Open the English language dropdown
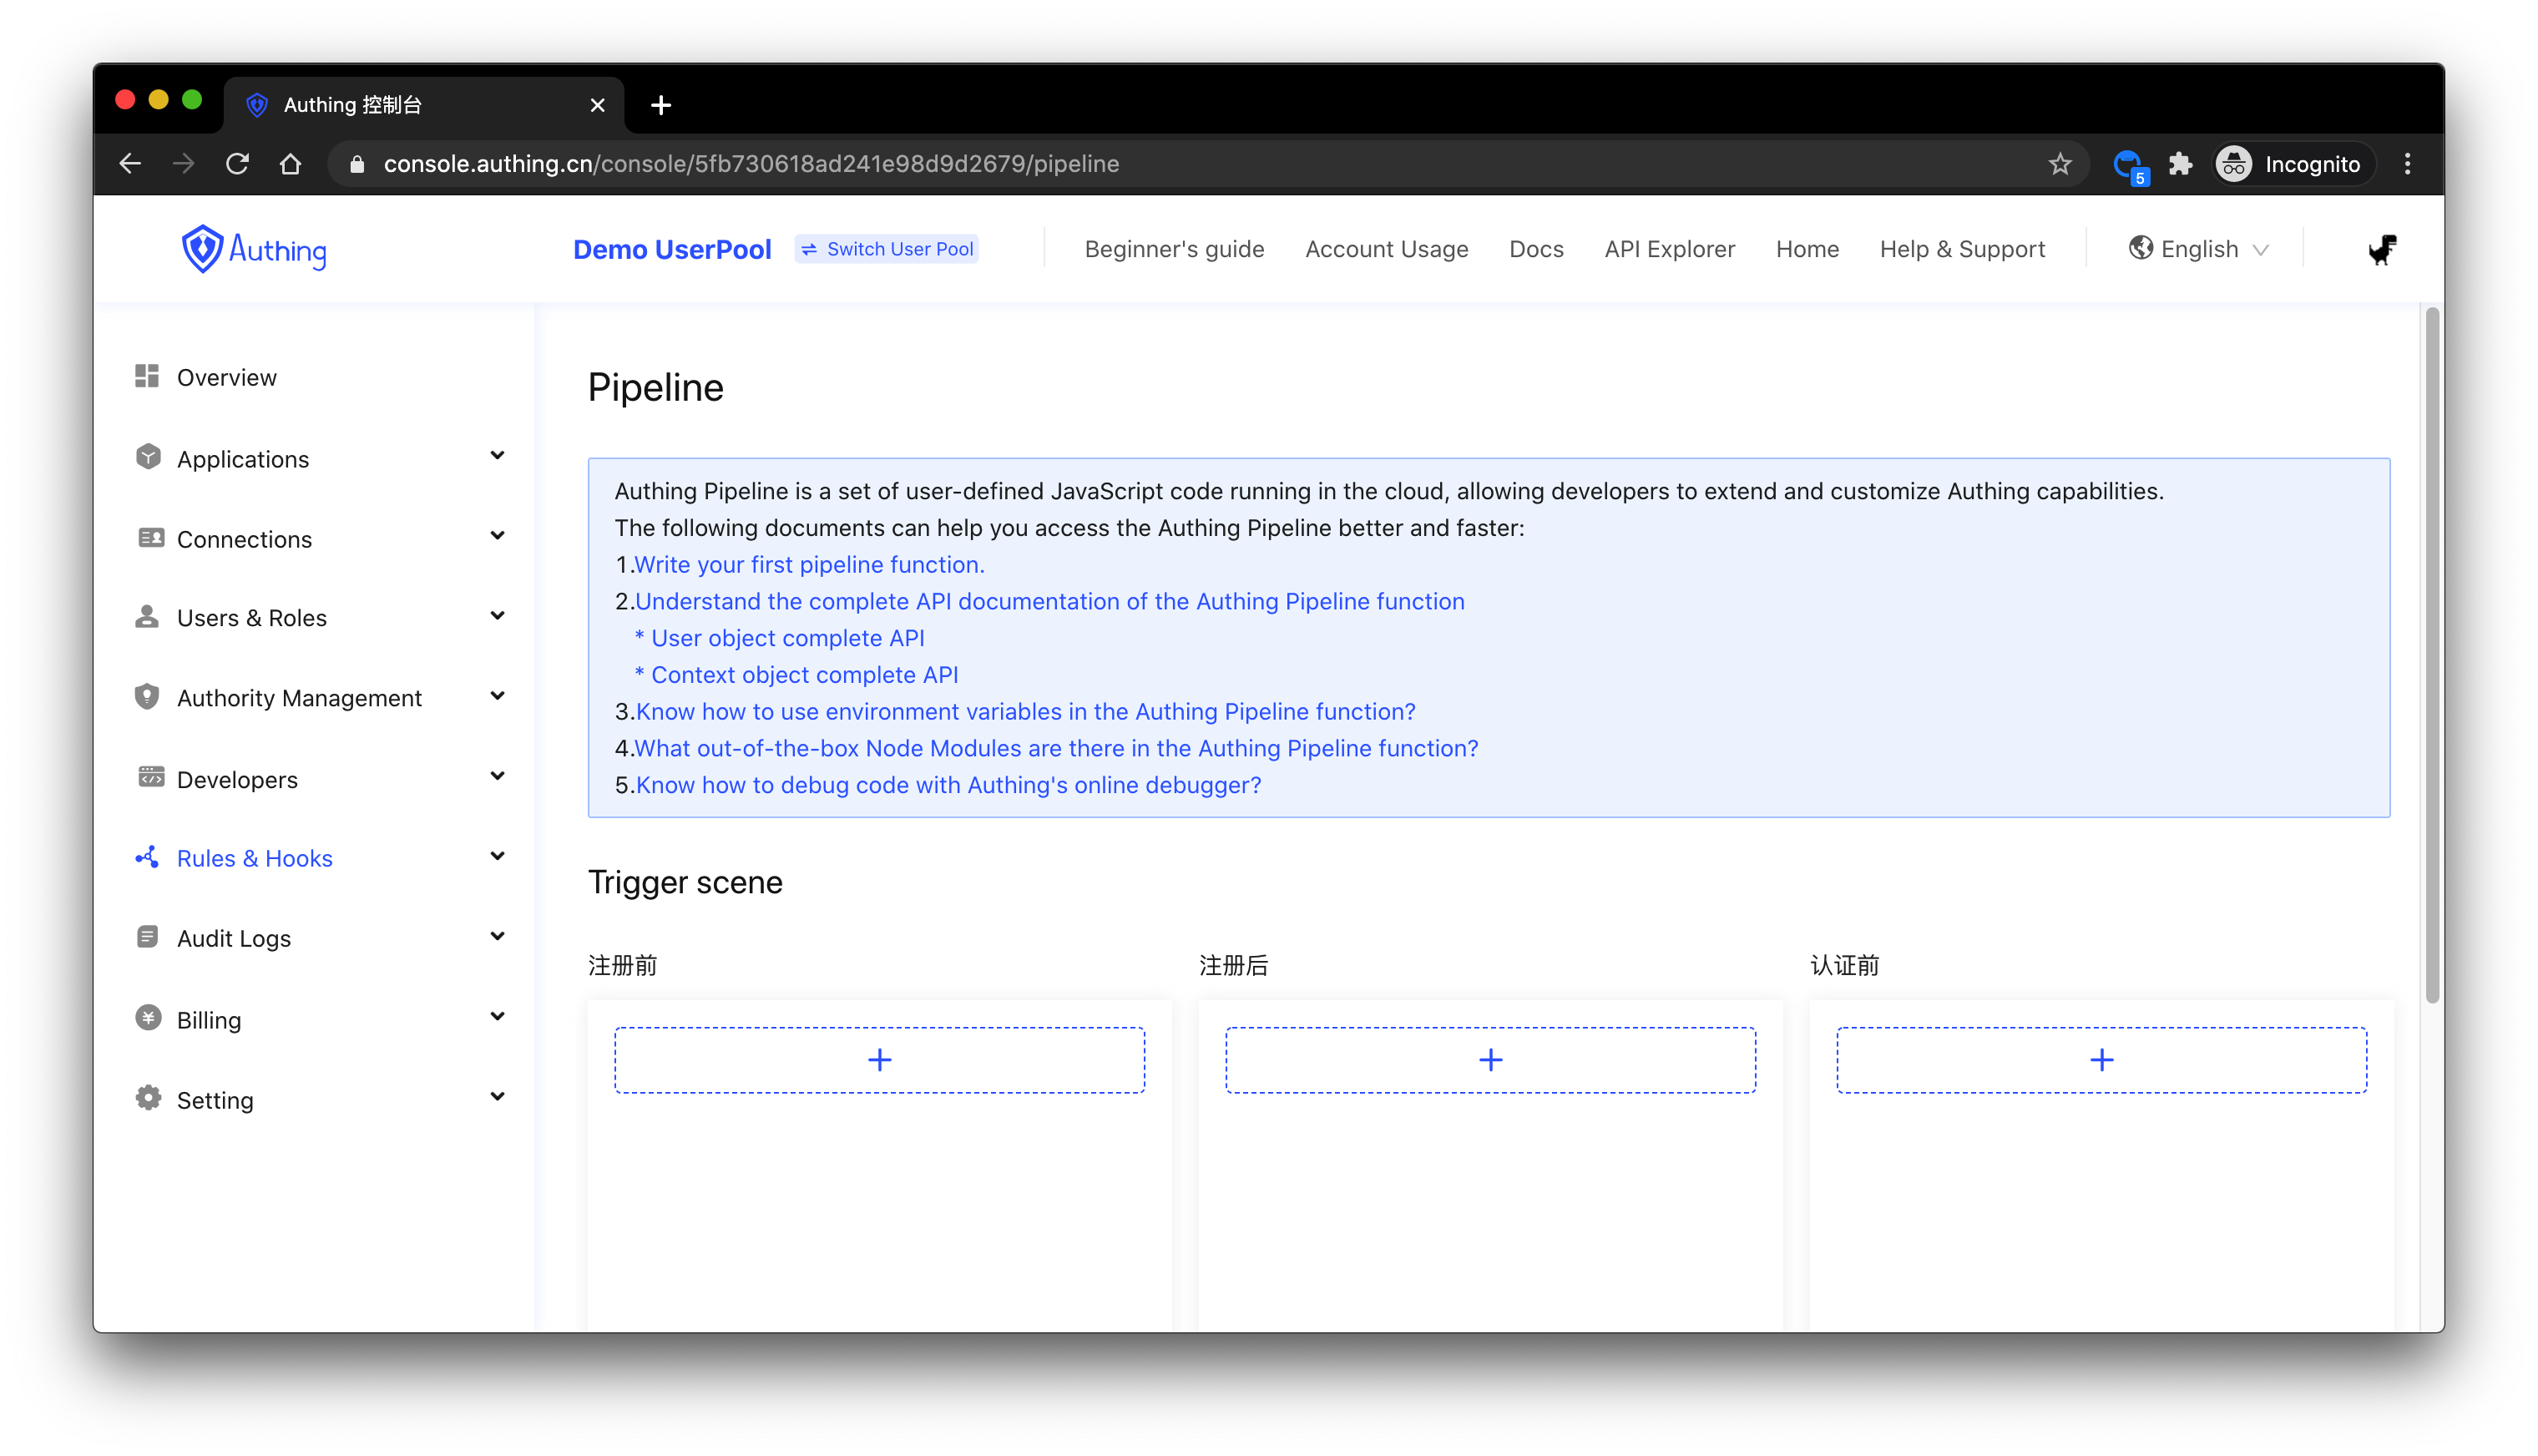The image size is (2538, 1456). [x=2199, y=249]
